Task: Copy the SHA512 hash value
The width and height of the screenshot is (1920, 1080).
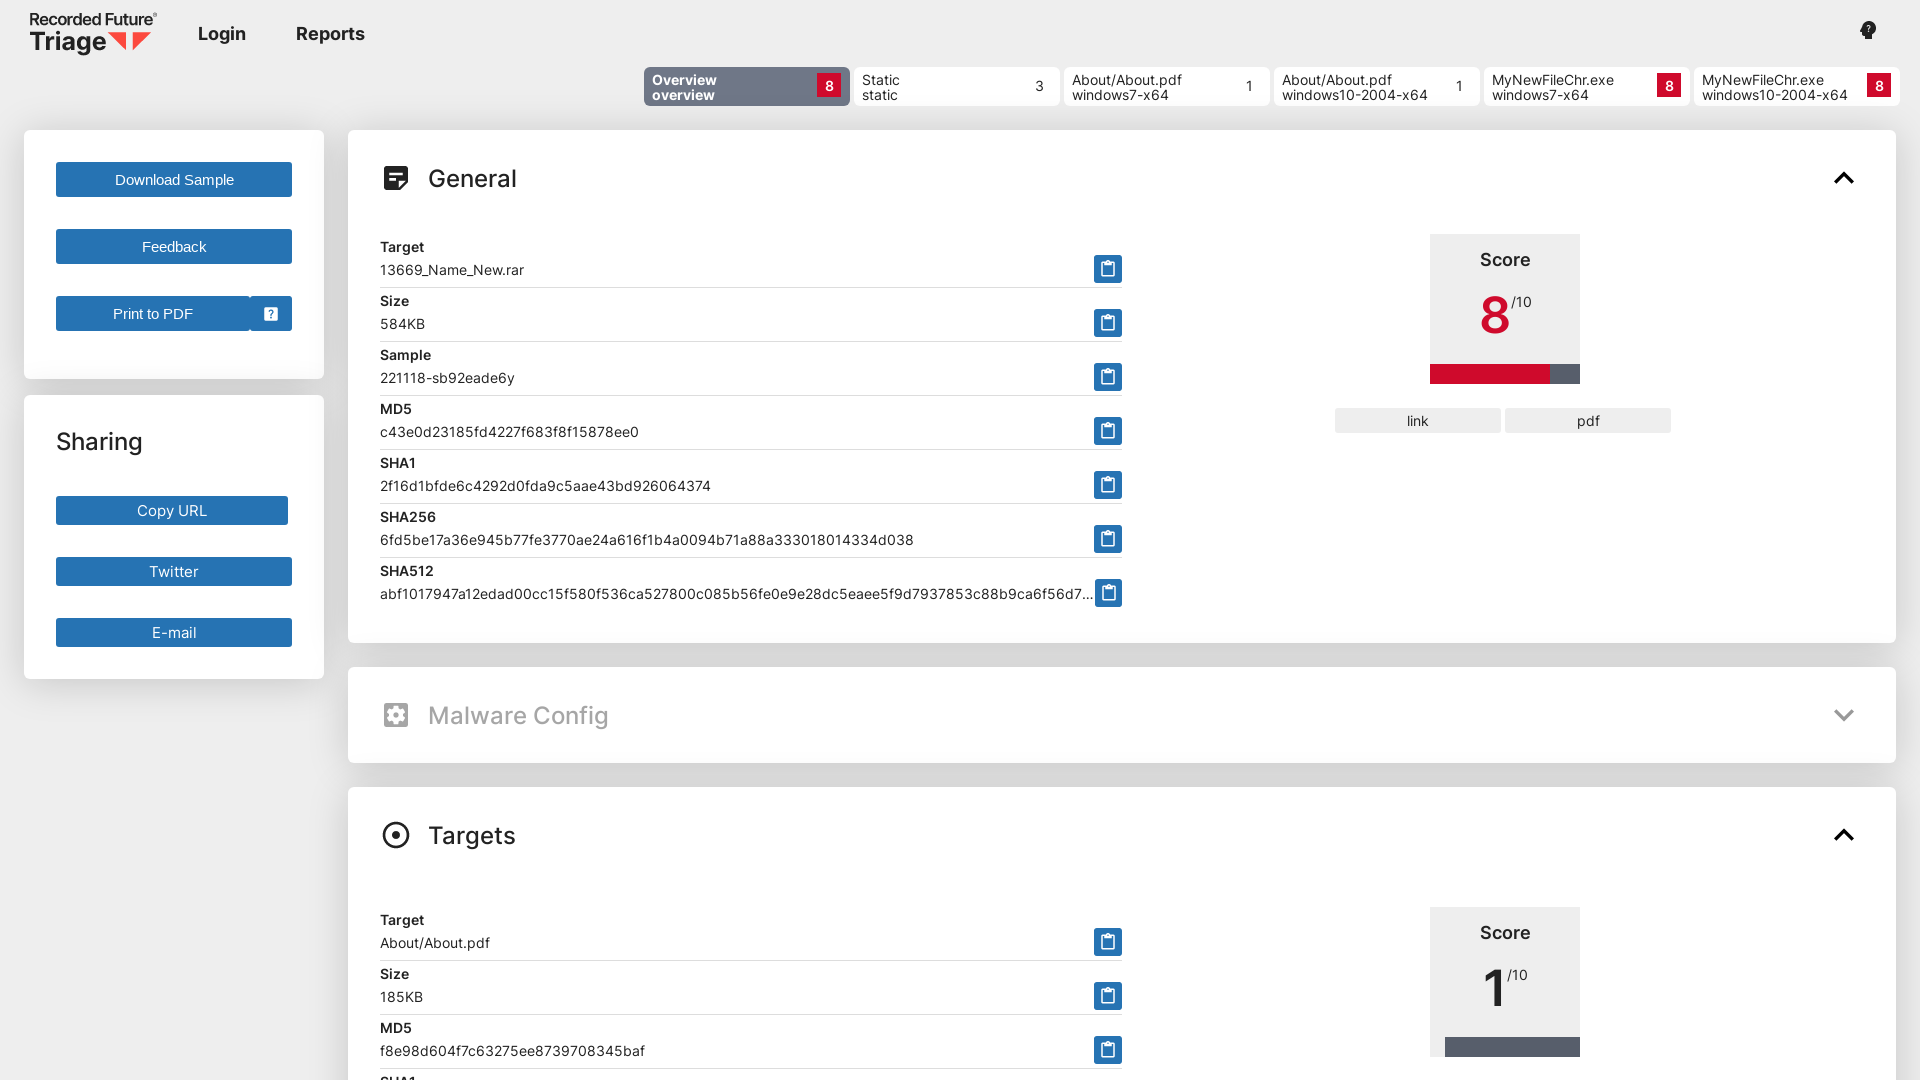Action: (1107, 592)
